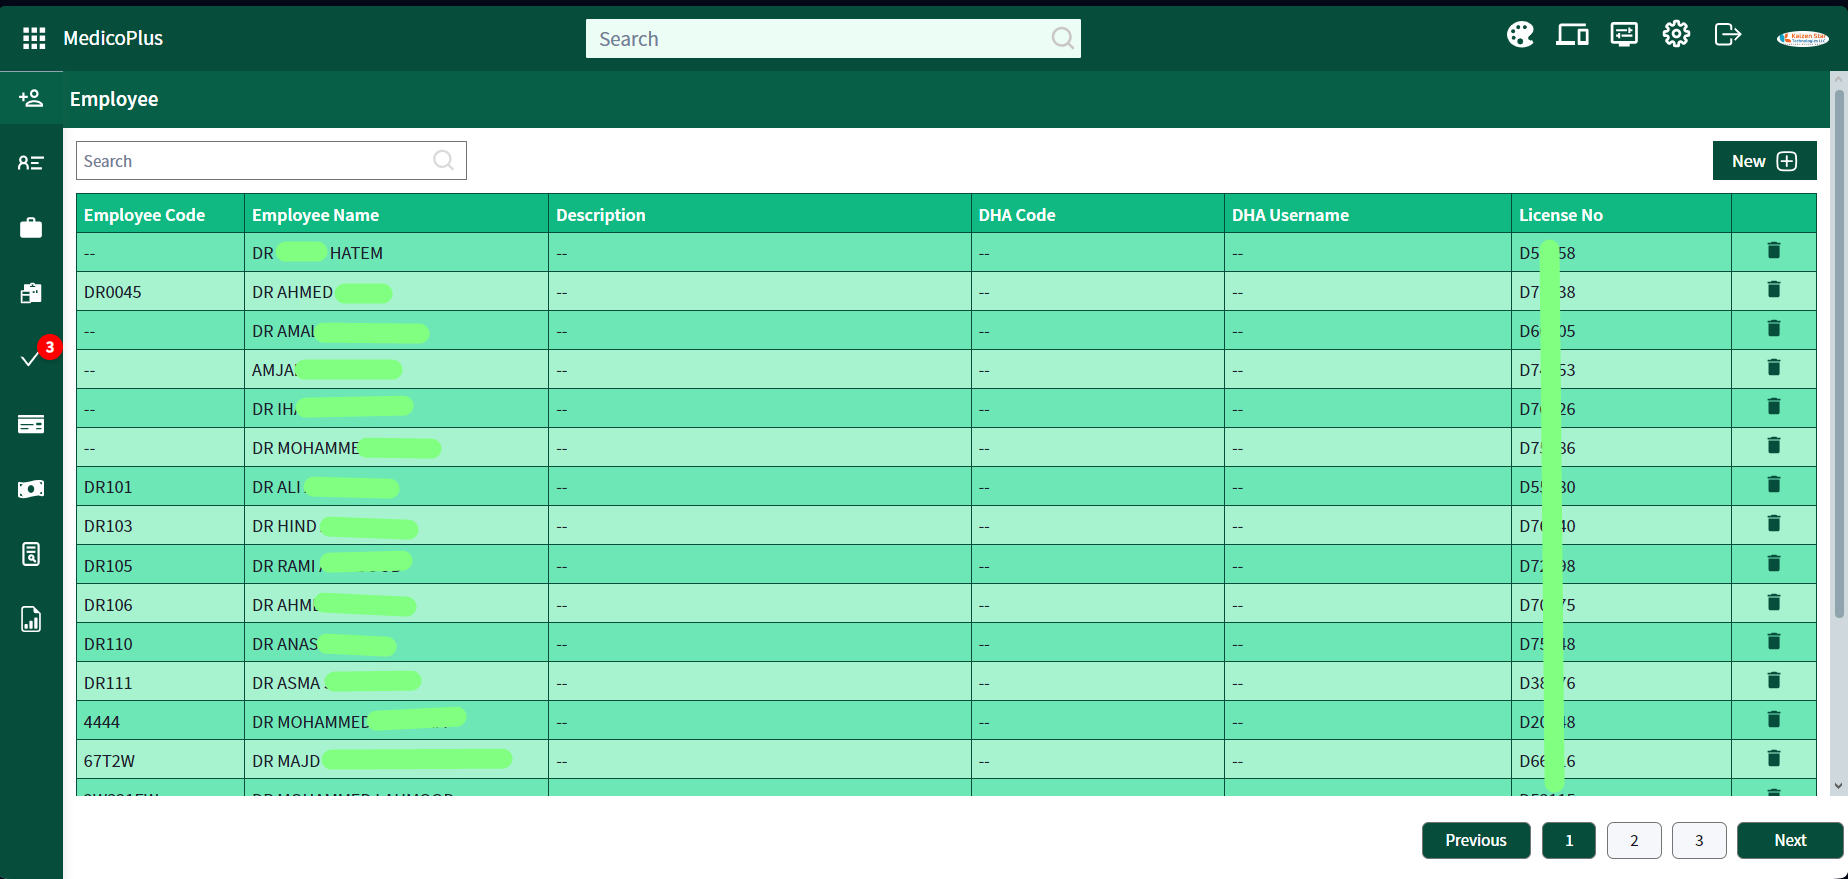Viewport: 1848px width, 879px height.
Task: Open the apps grid menu icon
Action: pyautogui.click(x=34, y=38)
